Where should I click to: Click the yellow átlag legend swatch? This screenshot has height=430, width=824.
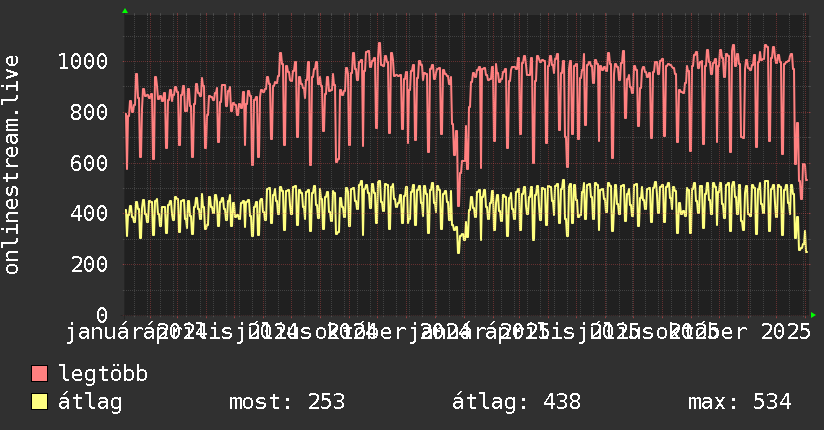[x=39, y=402]
